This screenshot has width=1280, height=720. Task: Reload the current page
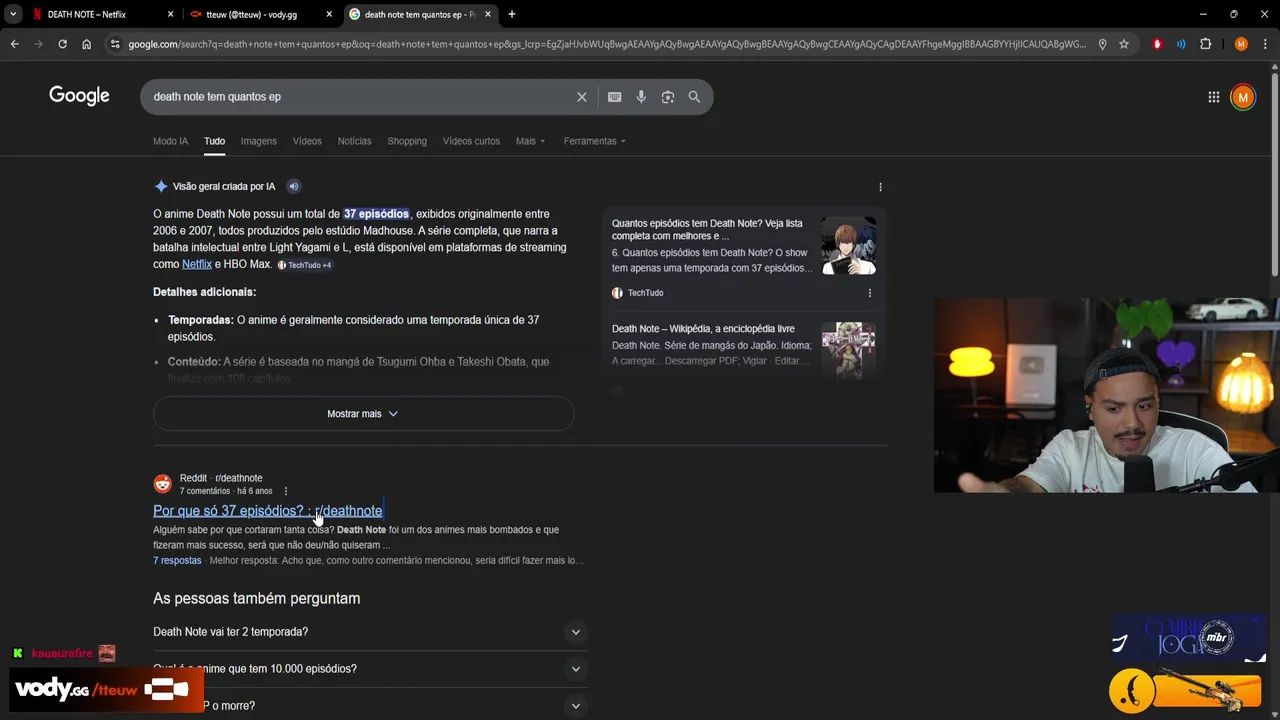tap(62, 44)
